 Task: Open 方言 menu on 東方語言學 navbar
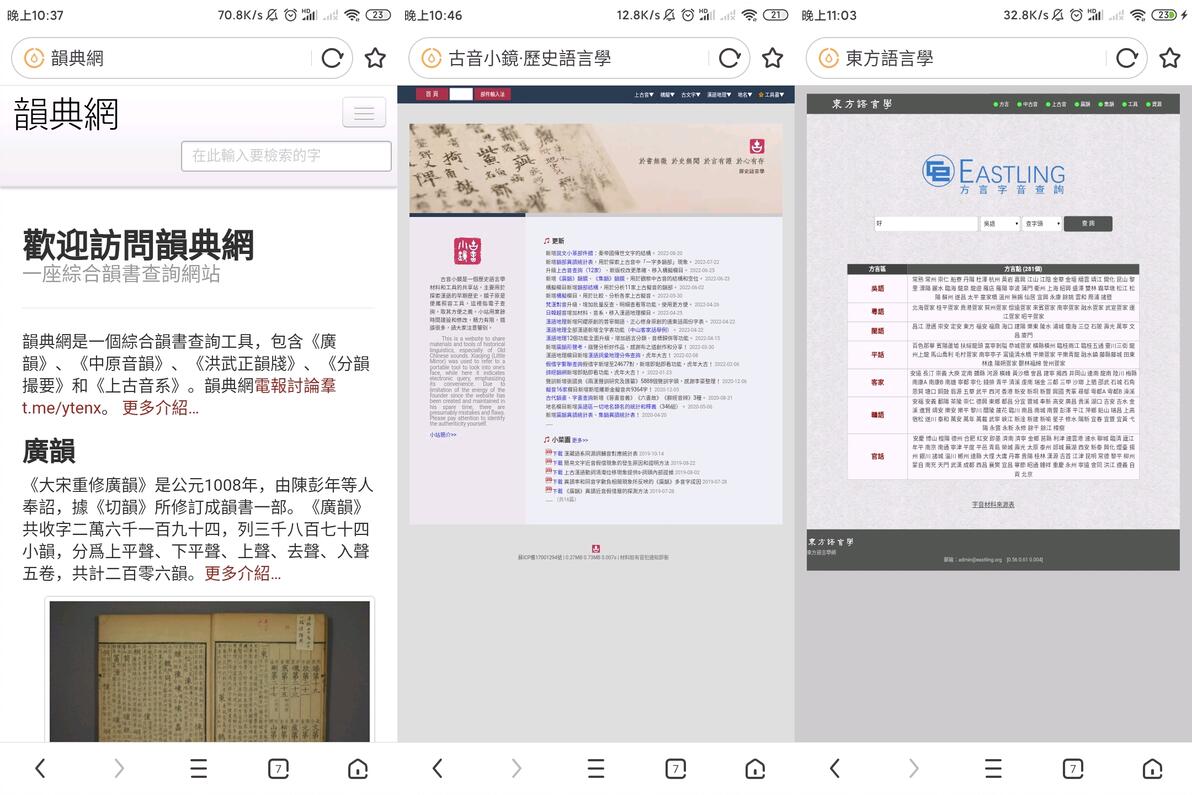[1001, 104]
